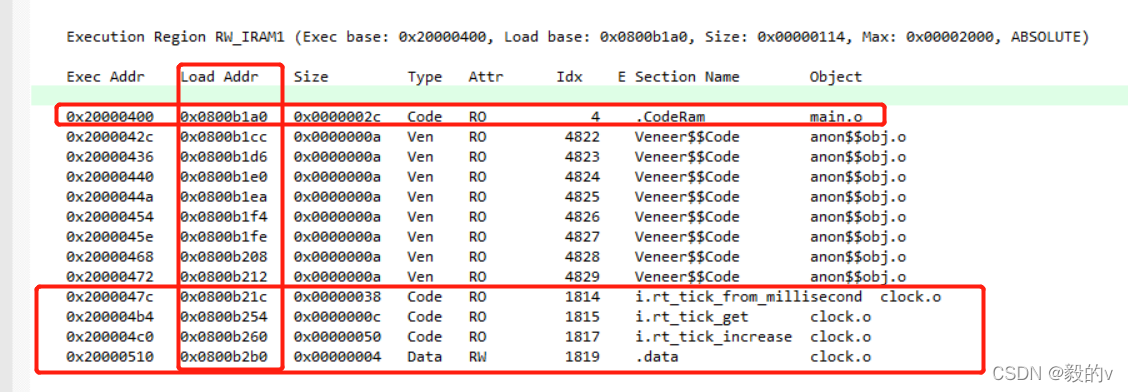The height and width of the screenshot is (392, 1128).
Task: Select load address 0x0800b2b0
Action: pyautogui.click(x=224, y=357)
